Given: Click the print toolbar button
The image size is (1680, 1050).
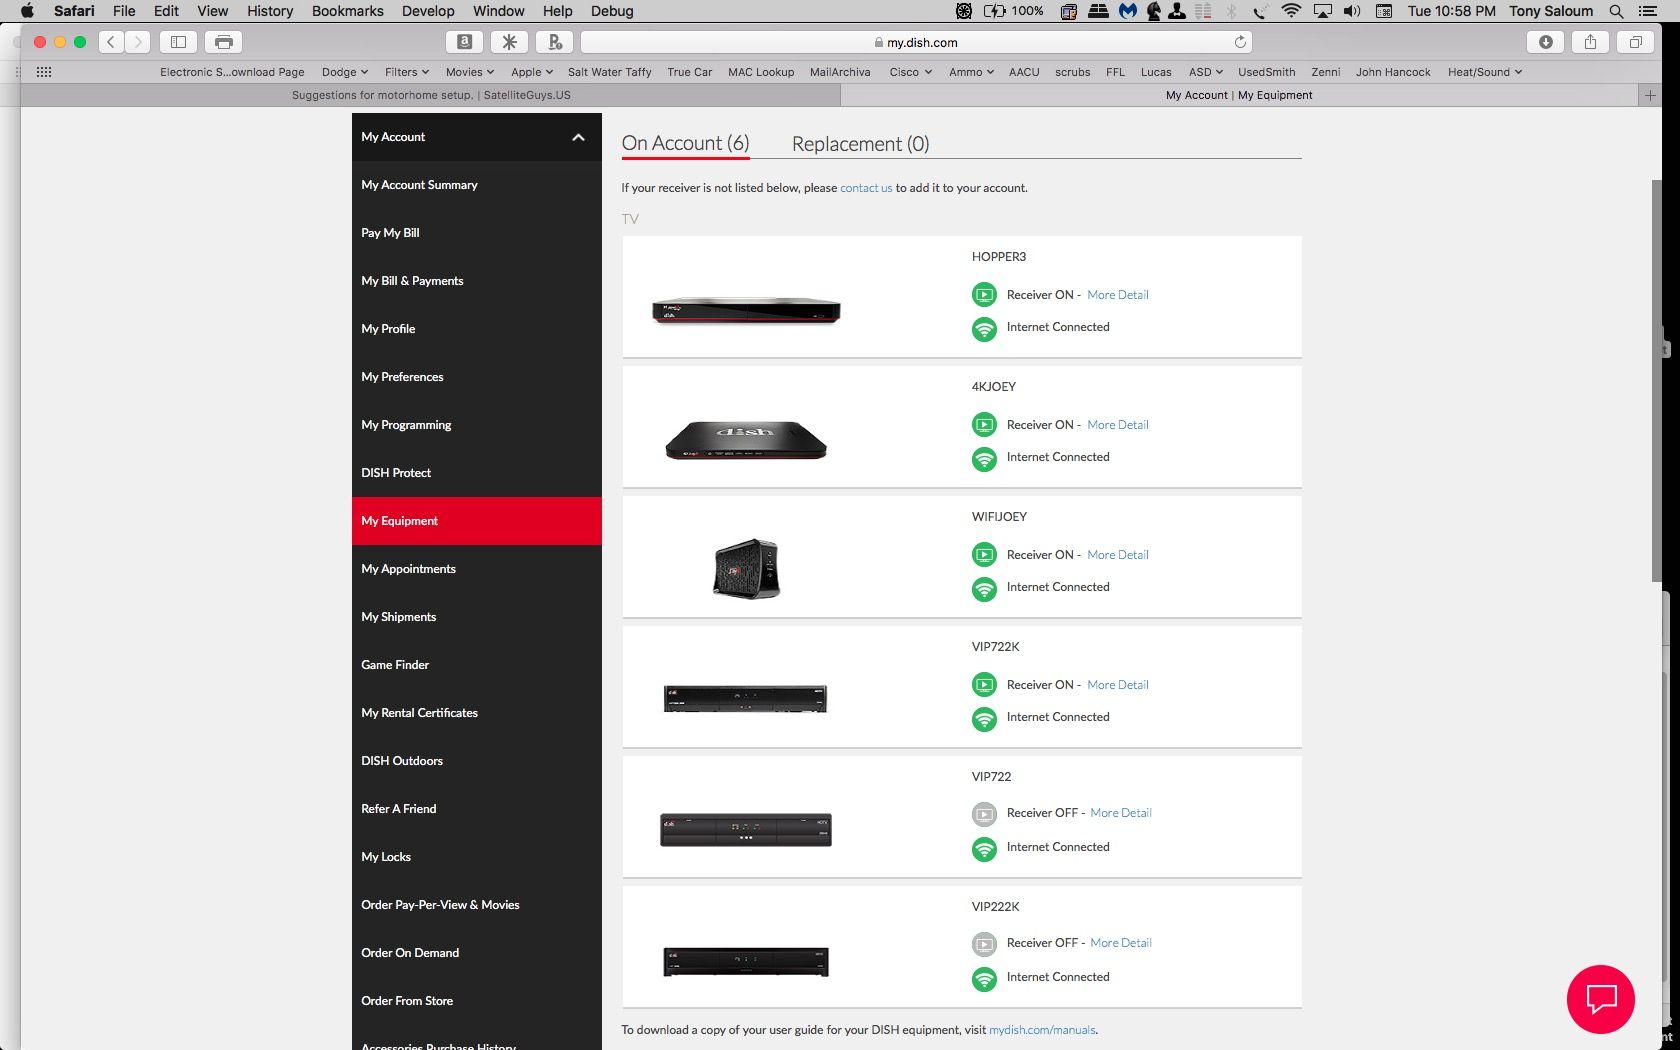Looking at the screenshot, I should (224, 42).
